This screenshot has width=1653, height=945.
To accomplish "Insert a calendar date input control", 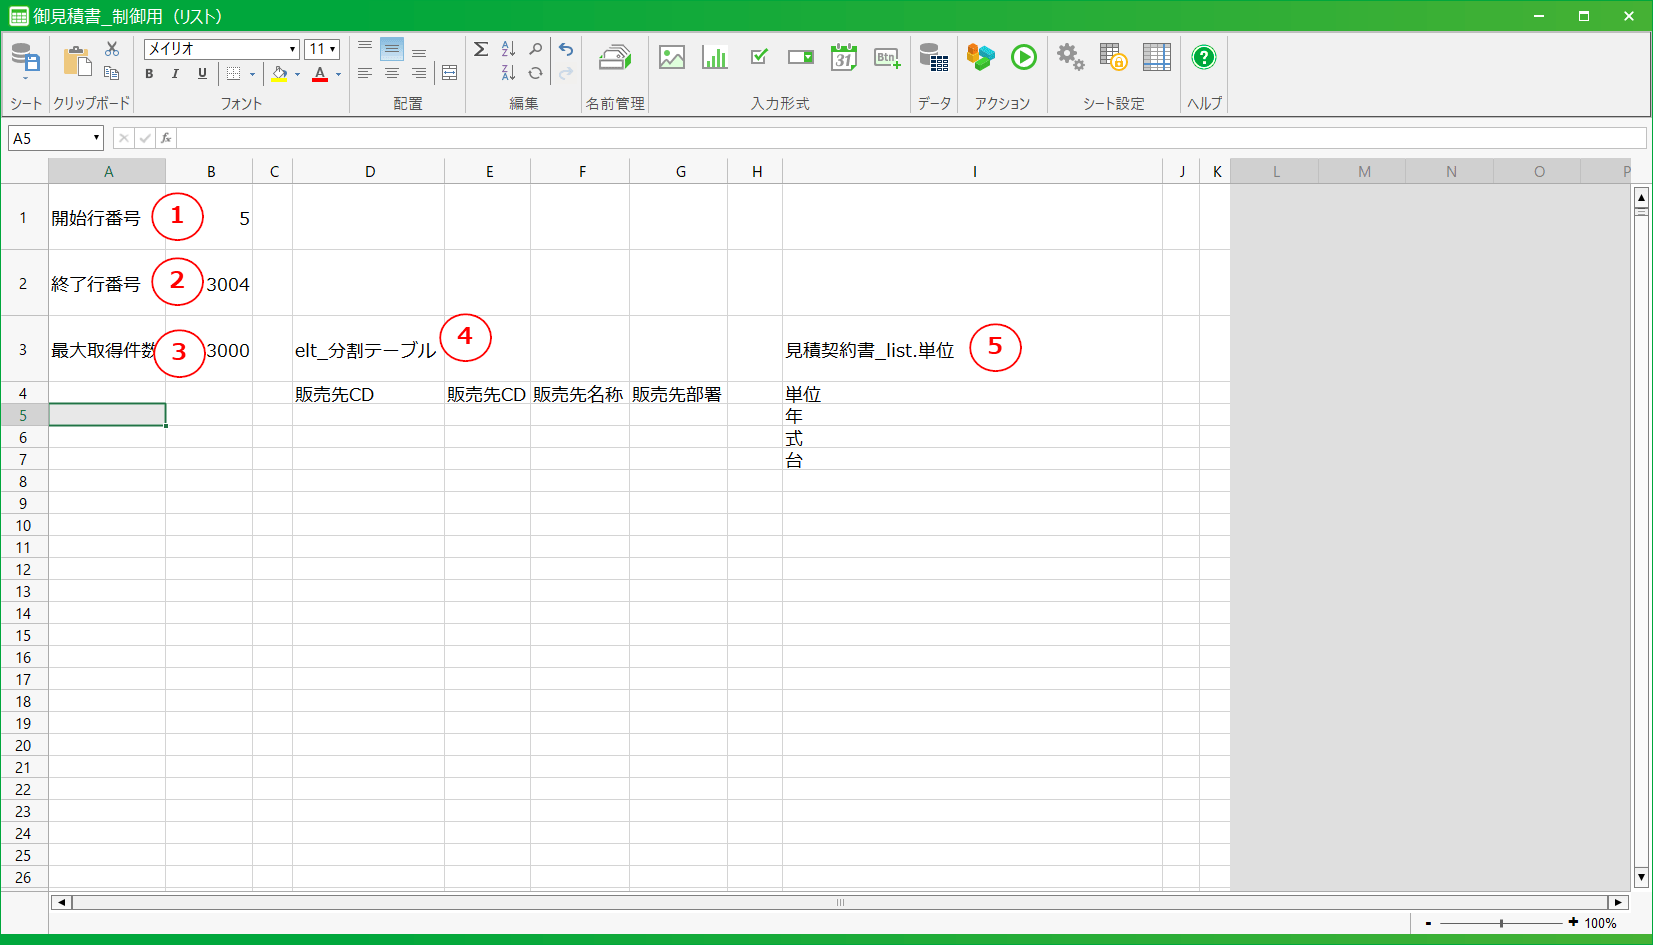I will [843, 58].
